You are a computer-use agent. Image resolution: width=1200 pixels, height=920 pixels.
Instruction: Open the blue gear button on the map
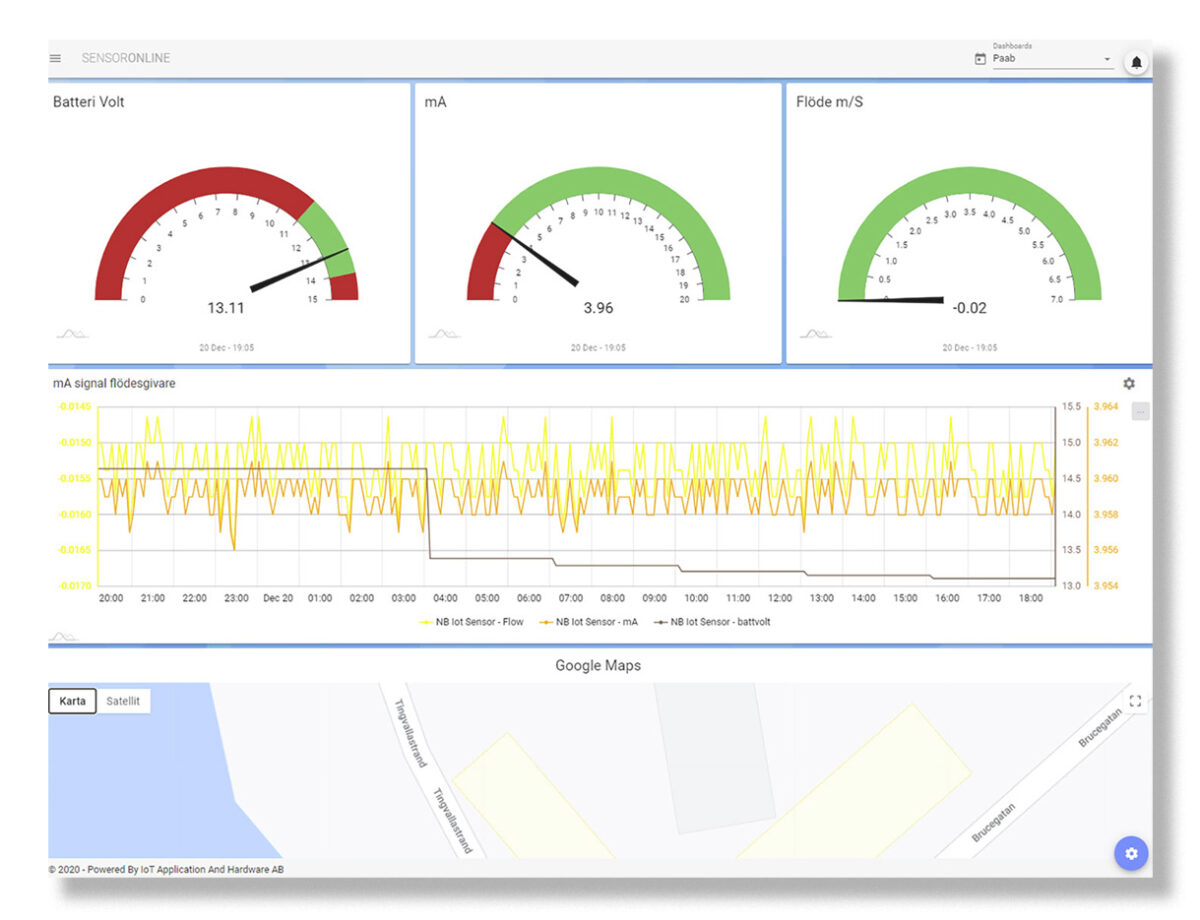(x=1131, y=854)
